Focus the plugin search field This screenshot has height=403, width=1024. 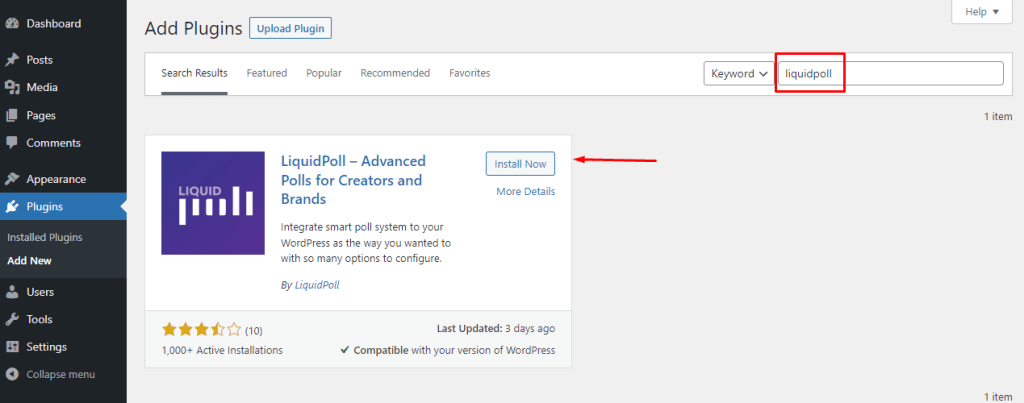890,73
